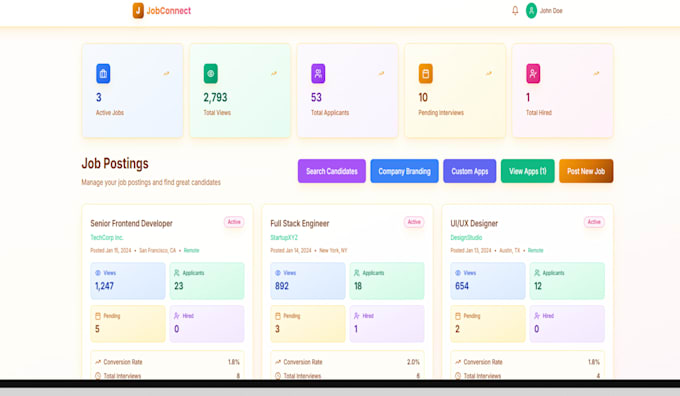
Task: Click the Conversion Rate trend icon for Full Stack Engineer
Action: 278,362
